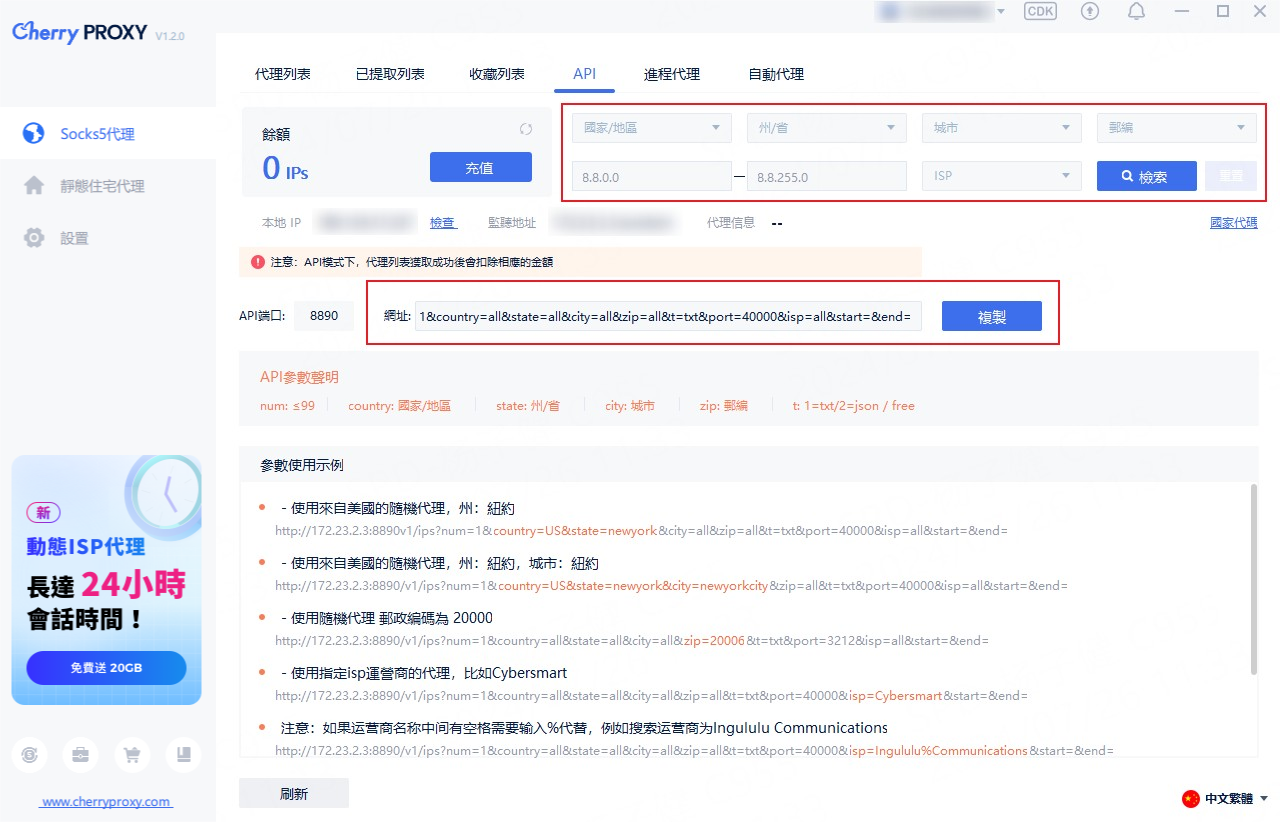Image resolution: width=1280 pixels, height=822 pixels.
Task: Open the 州/省 dropdown
Action: [826, 128]
